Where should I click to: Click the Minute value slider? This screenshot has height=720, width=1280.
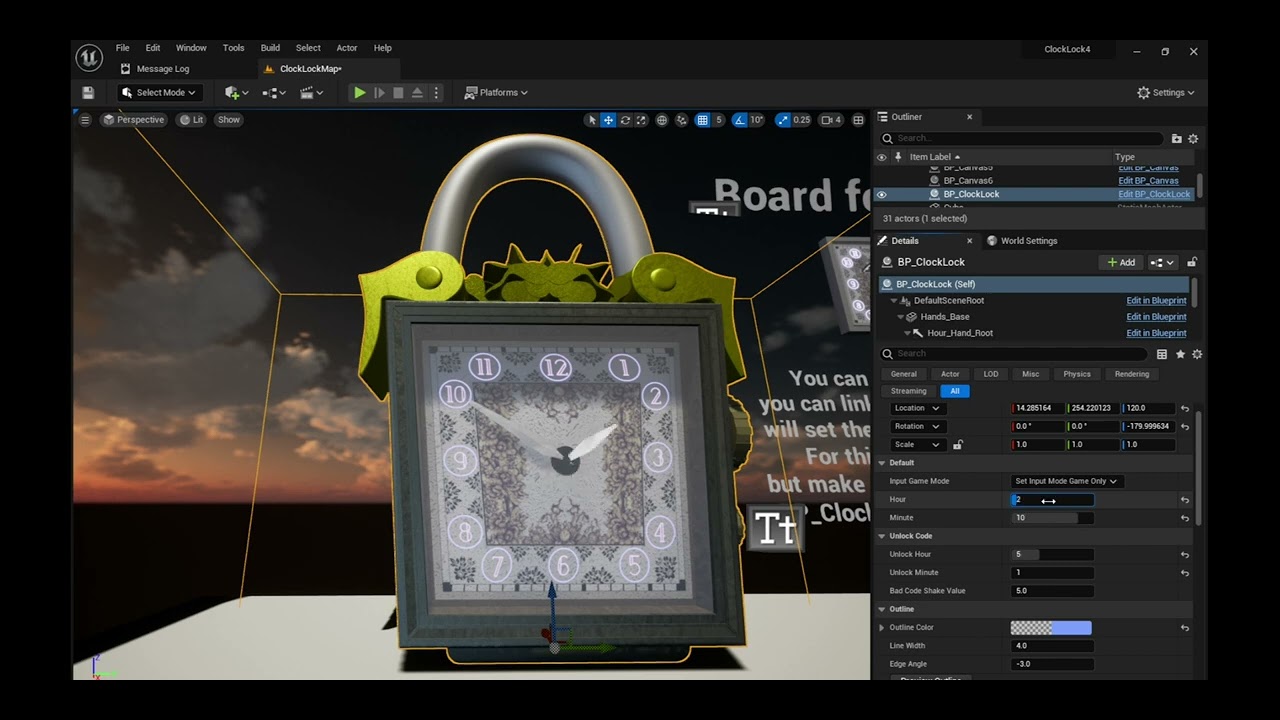(x=1052, y=518)
